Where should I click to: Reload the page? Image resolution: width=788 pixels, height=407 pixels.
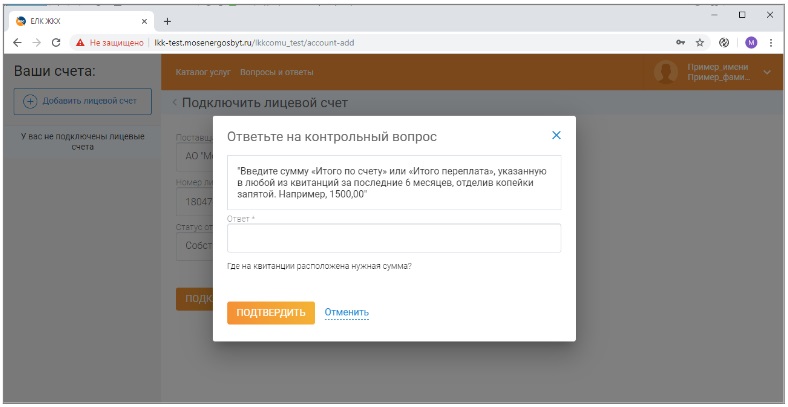pyautogui.click(x=56, y=43)
